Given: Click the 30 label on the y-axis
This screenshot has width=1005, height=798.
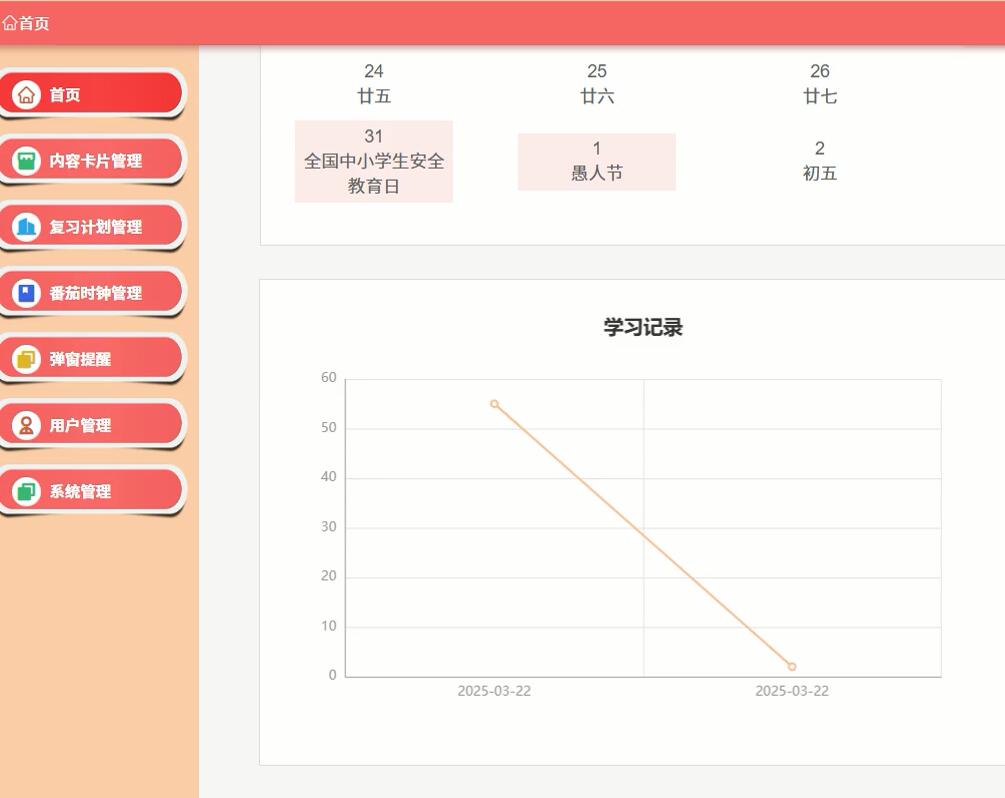Looking at the screenshot, I should pyautogui.click(x=329, y=527).
